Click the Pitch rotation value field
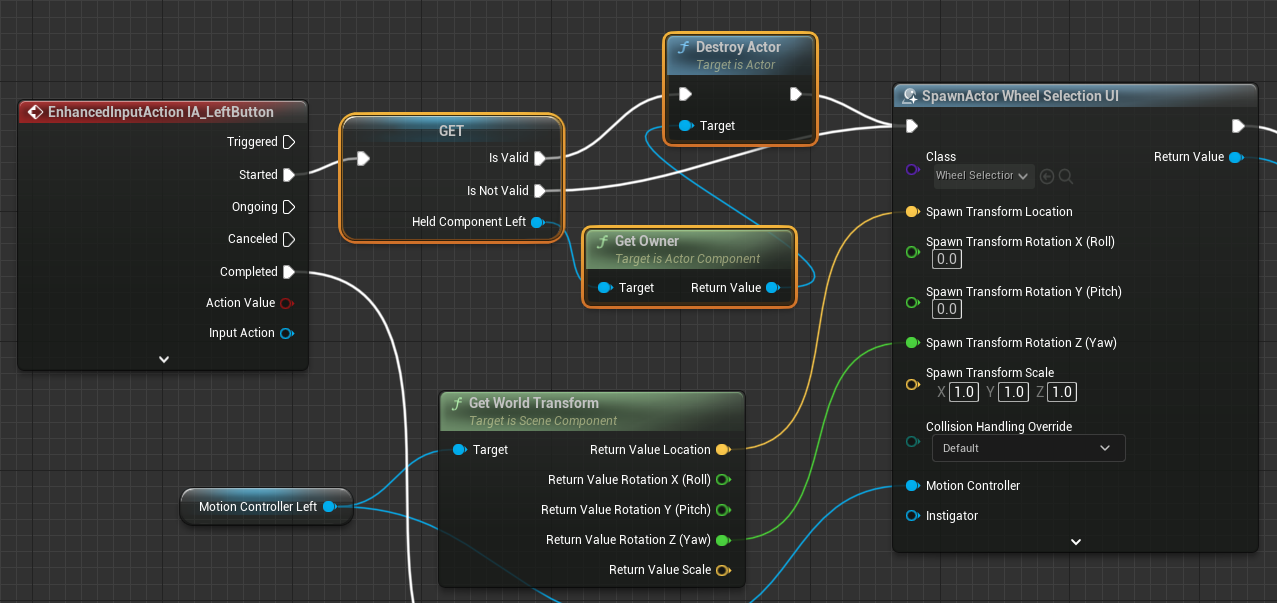This screenshot has height=603, width=1277. pyautogui.click(x=946, y=309)
